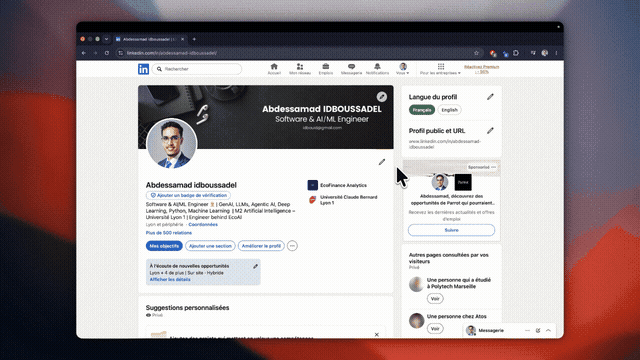Click Ajouter un badge de vérification
Image resolution: width=640 pixels, height=360 pixels.
click(x=188, y=196)
